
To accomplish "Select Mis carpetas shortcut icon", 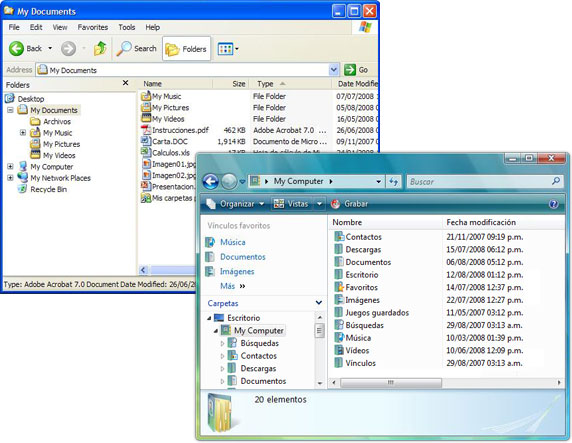I will tap(146, 198).
